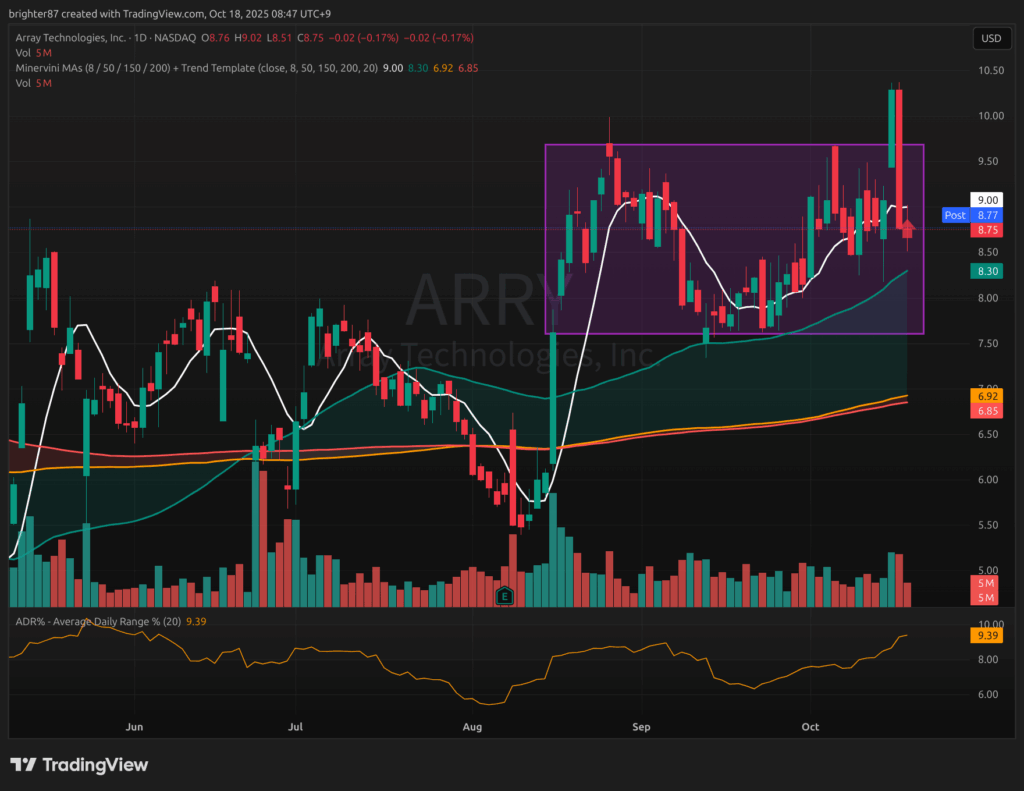
Task: Click the white 9.00 moving average price tag
Action: point(989,200)
